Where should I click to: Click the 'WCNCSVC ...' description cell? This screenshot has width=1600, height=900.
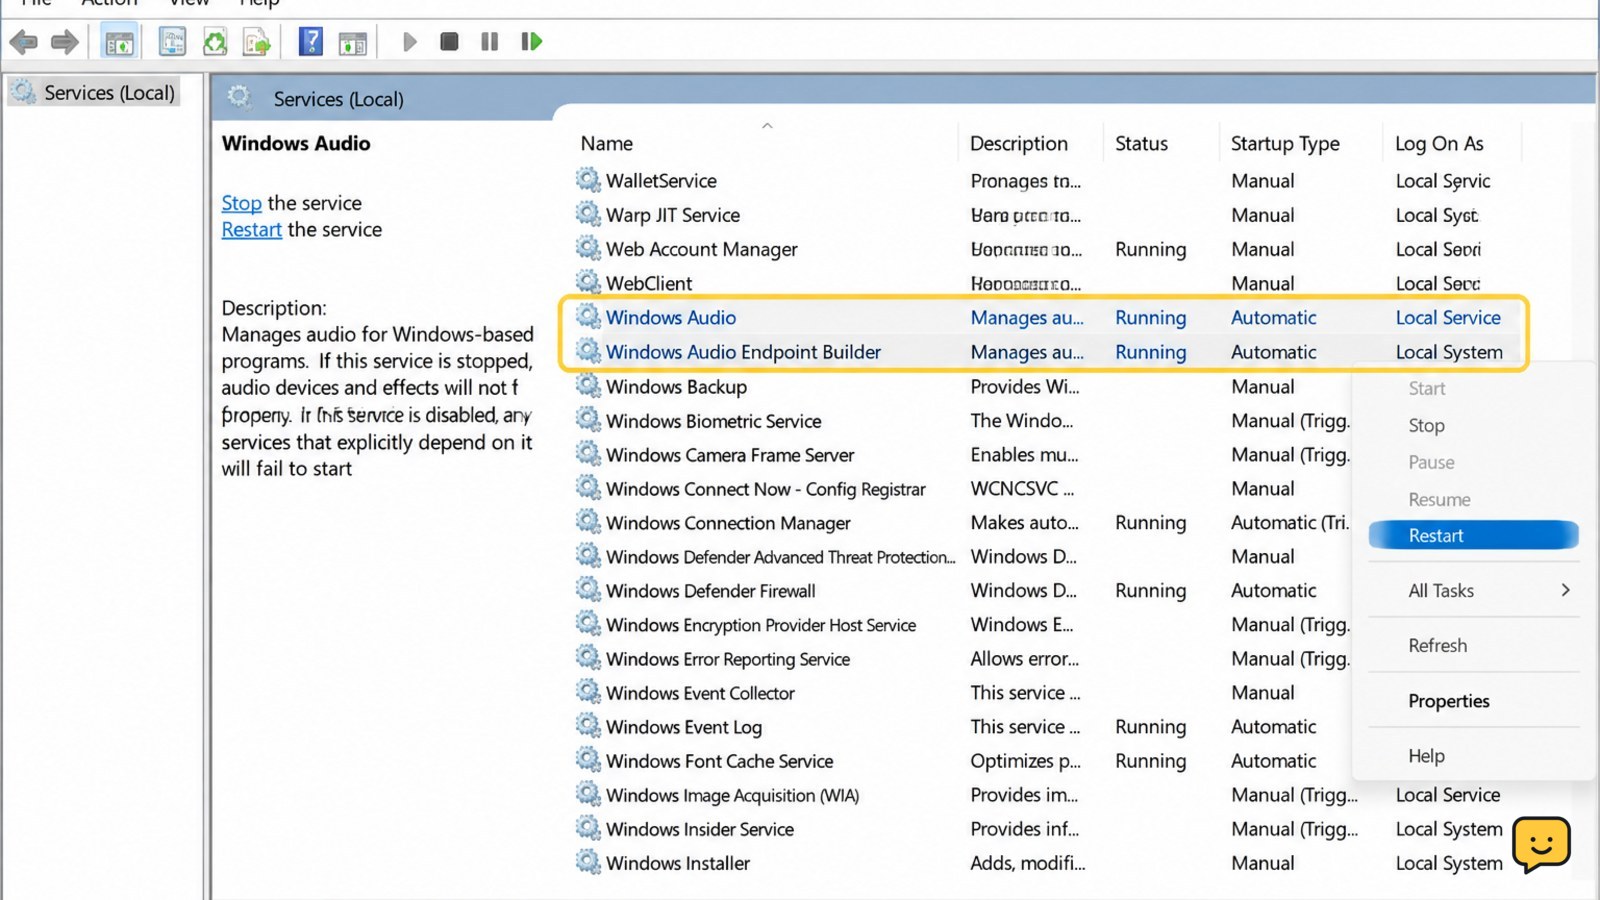pos(1022,489)
